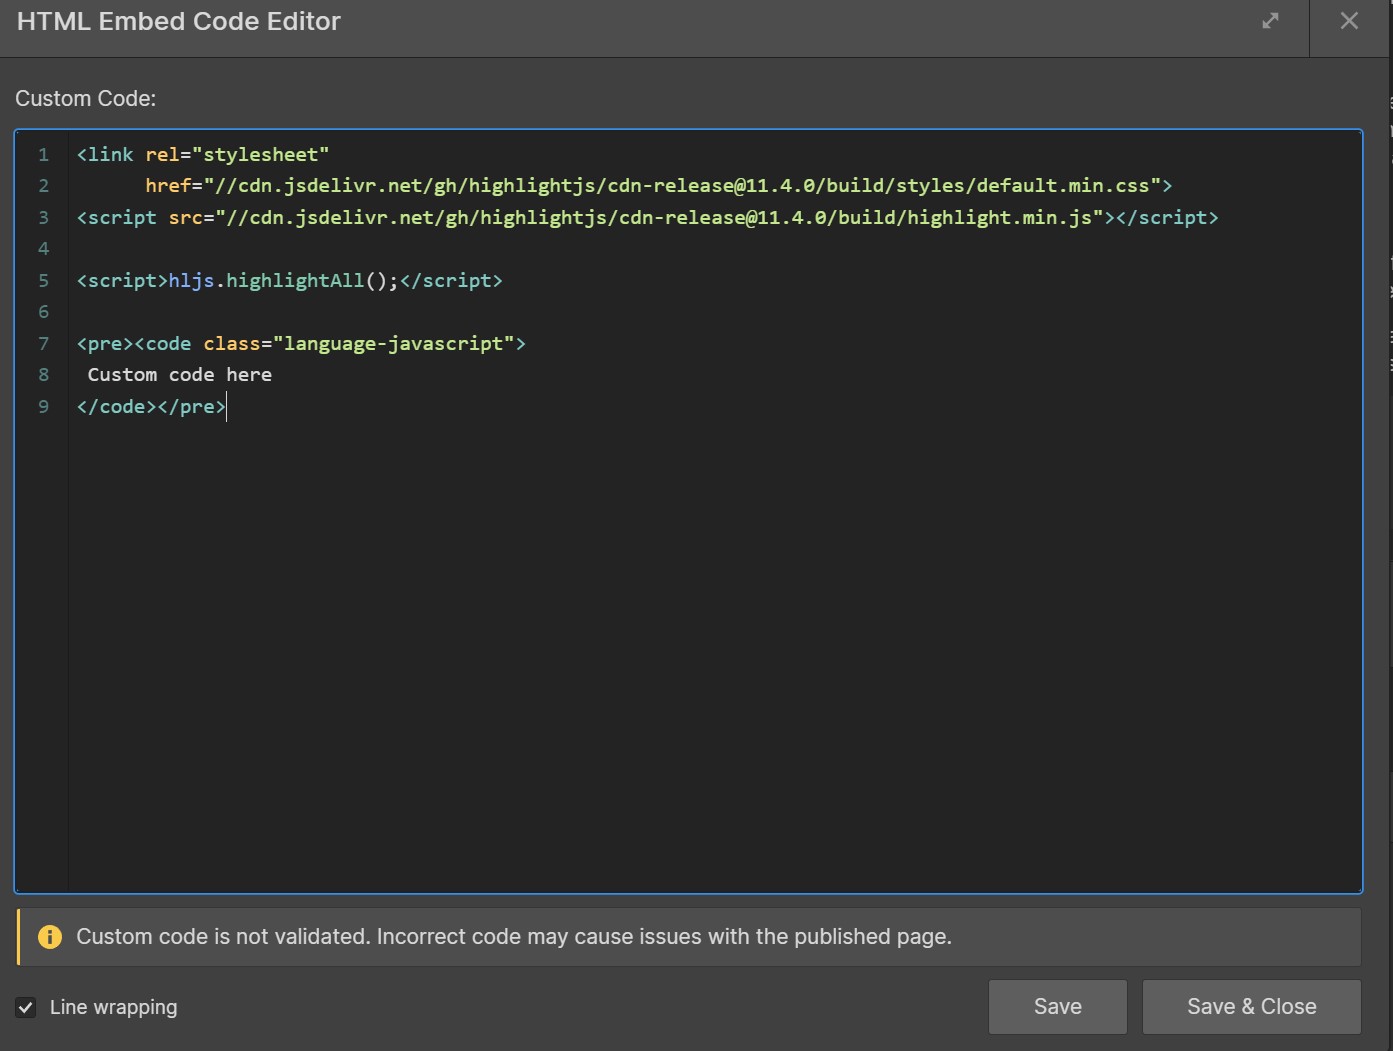Viewport: 1393px width, 1051px height.
Task: Click the validation warning message text
Action: [514, 937]
